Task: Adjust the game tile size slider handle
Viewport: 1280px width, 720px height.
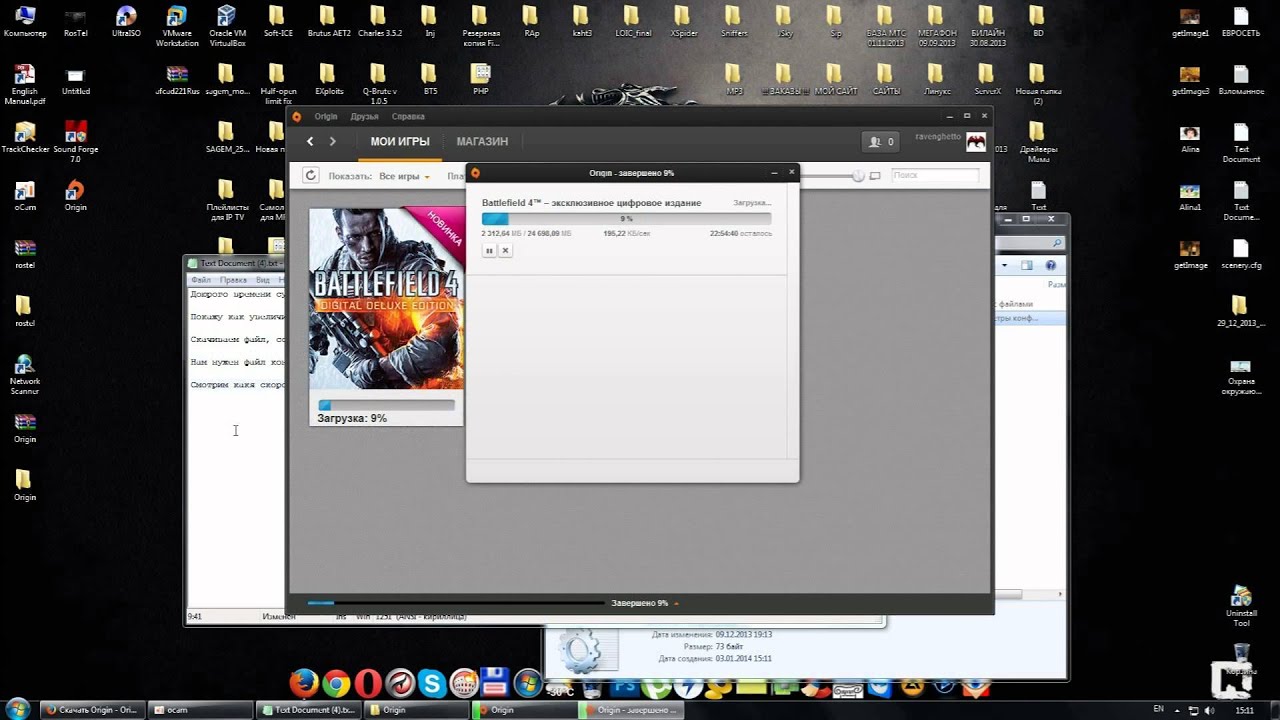Action: tap(858, 176)
